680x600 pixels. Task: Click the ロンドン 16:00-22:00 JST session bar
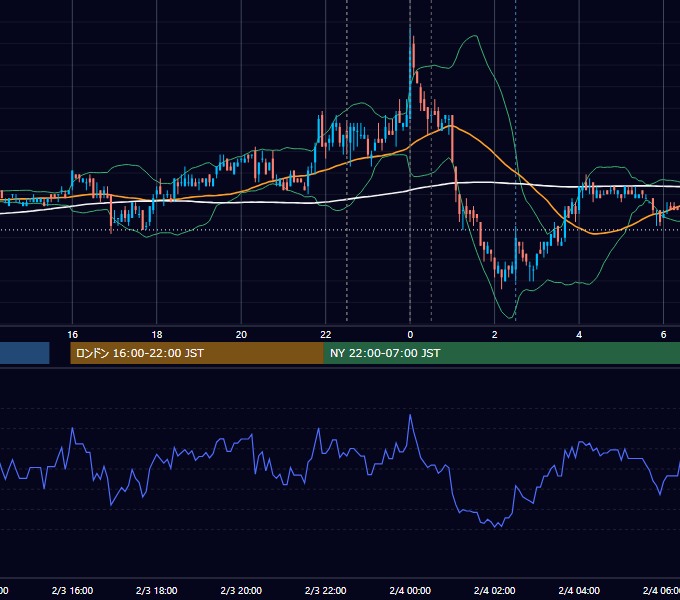tap(197, 353)
